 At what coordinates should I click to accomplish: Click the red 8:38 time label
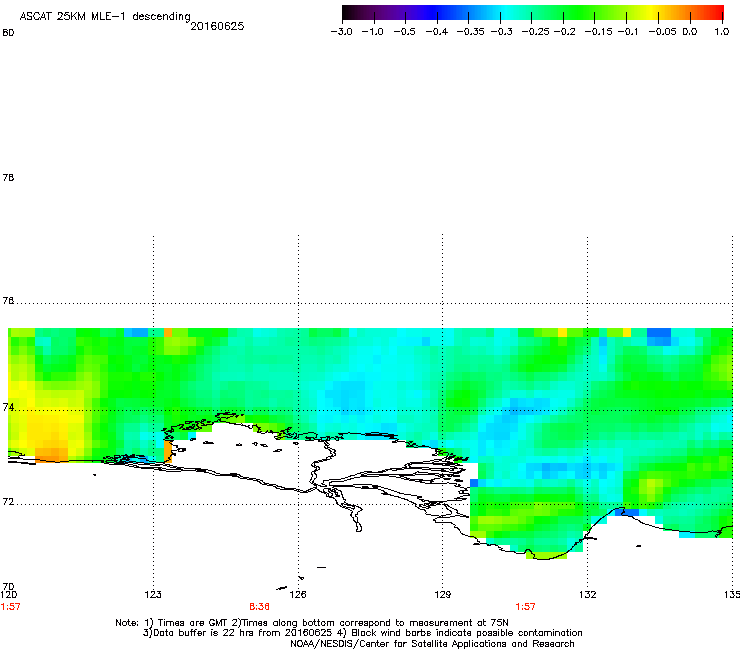coord(260,607)
